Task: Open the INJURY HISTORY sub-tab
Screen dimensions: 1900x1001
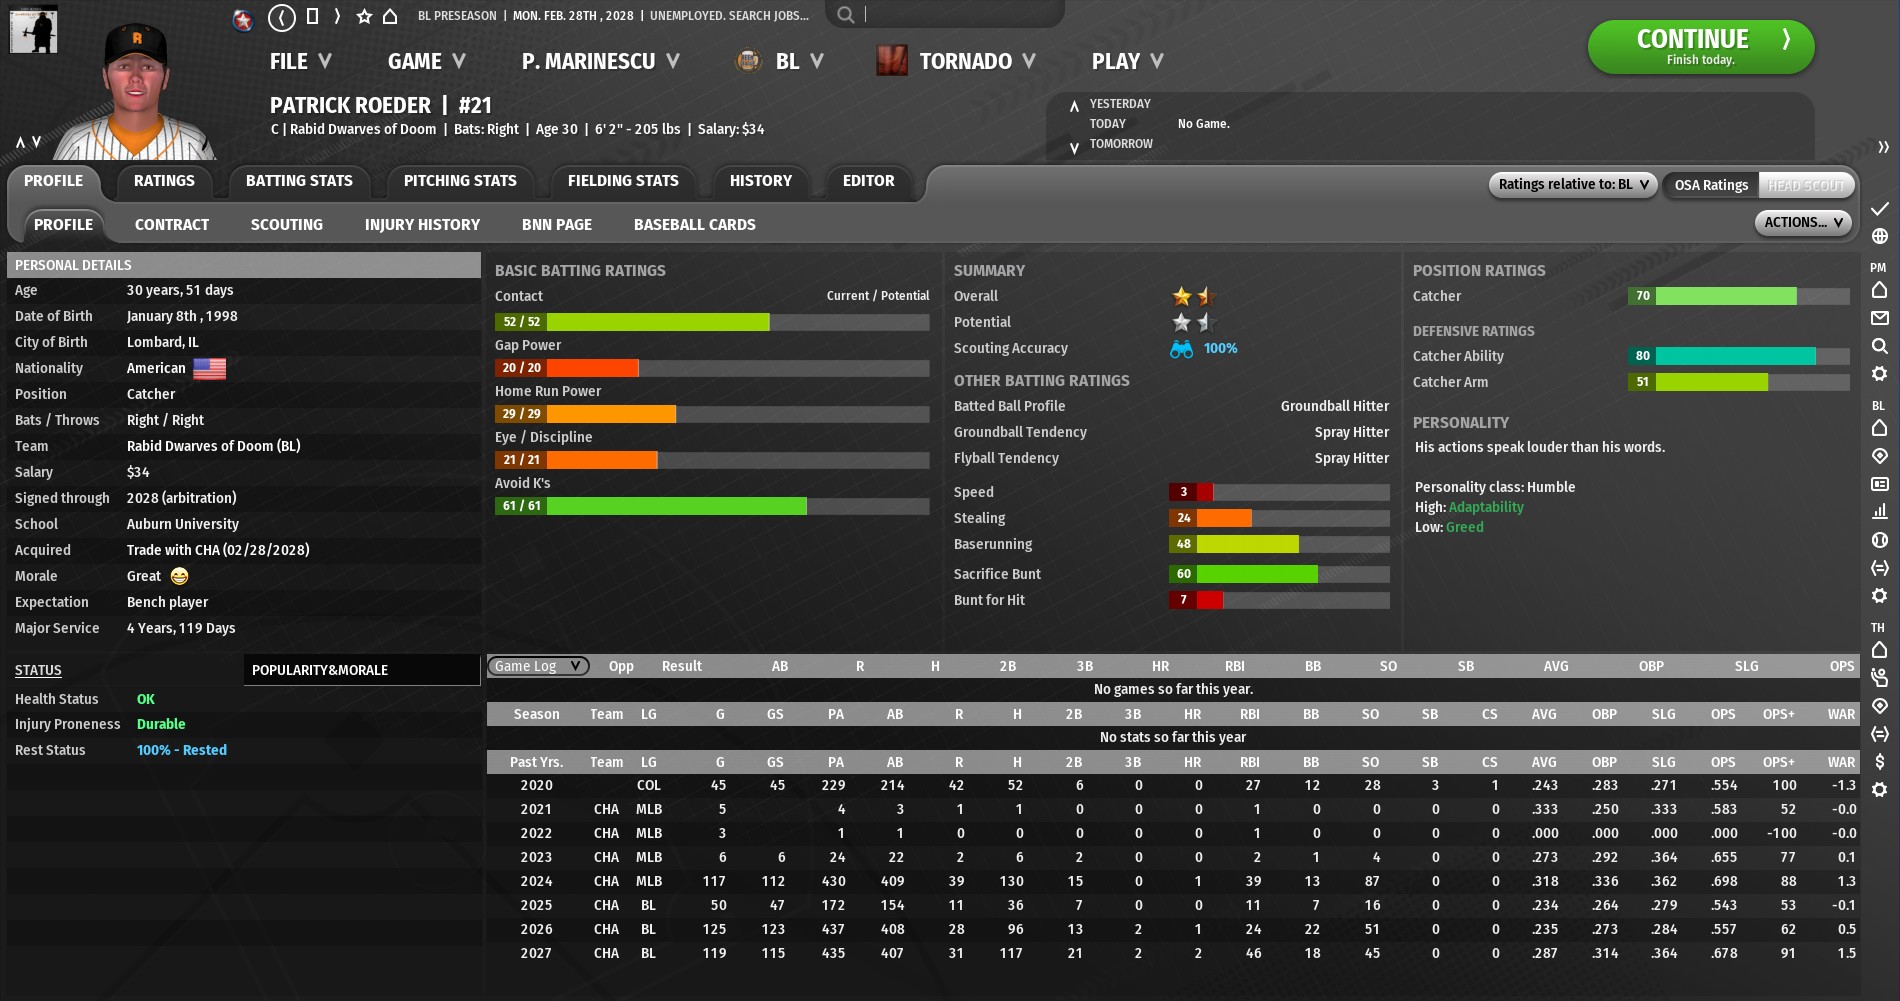Action: [422, 225]
